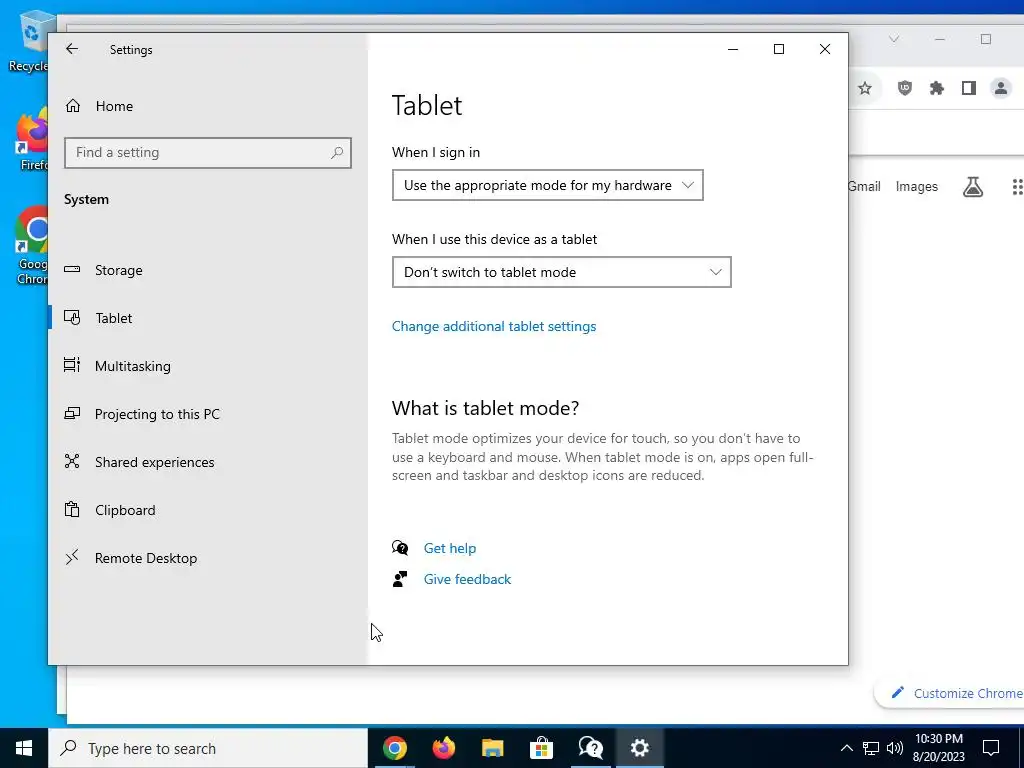Click the Search Labs flask icon

pyautogui.click(x=972, y=187)
